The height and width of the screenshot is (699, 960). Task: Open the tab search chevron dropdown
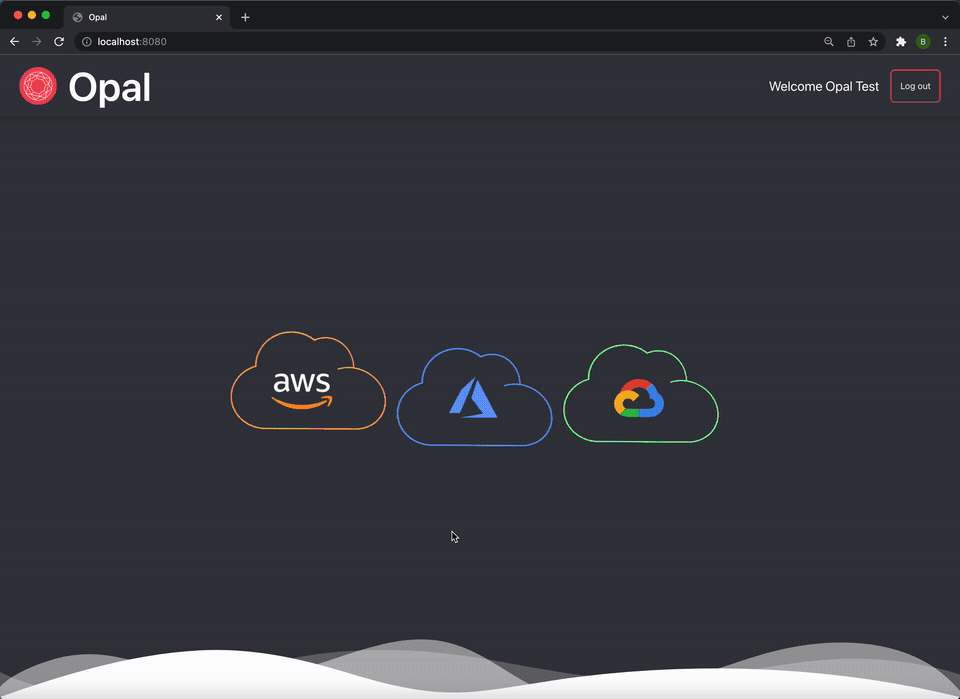pyautogui.click(x=945, y=17)
